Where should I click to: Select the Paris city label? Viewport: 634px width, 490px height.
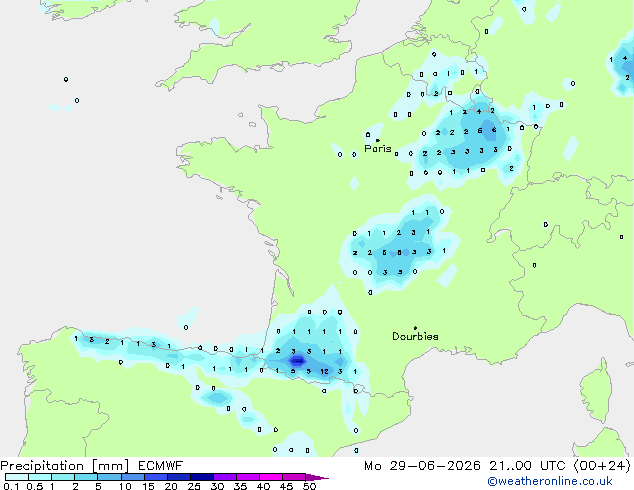(378, 148)
